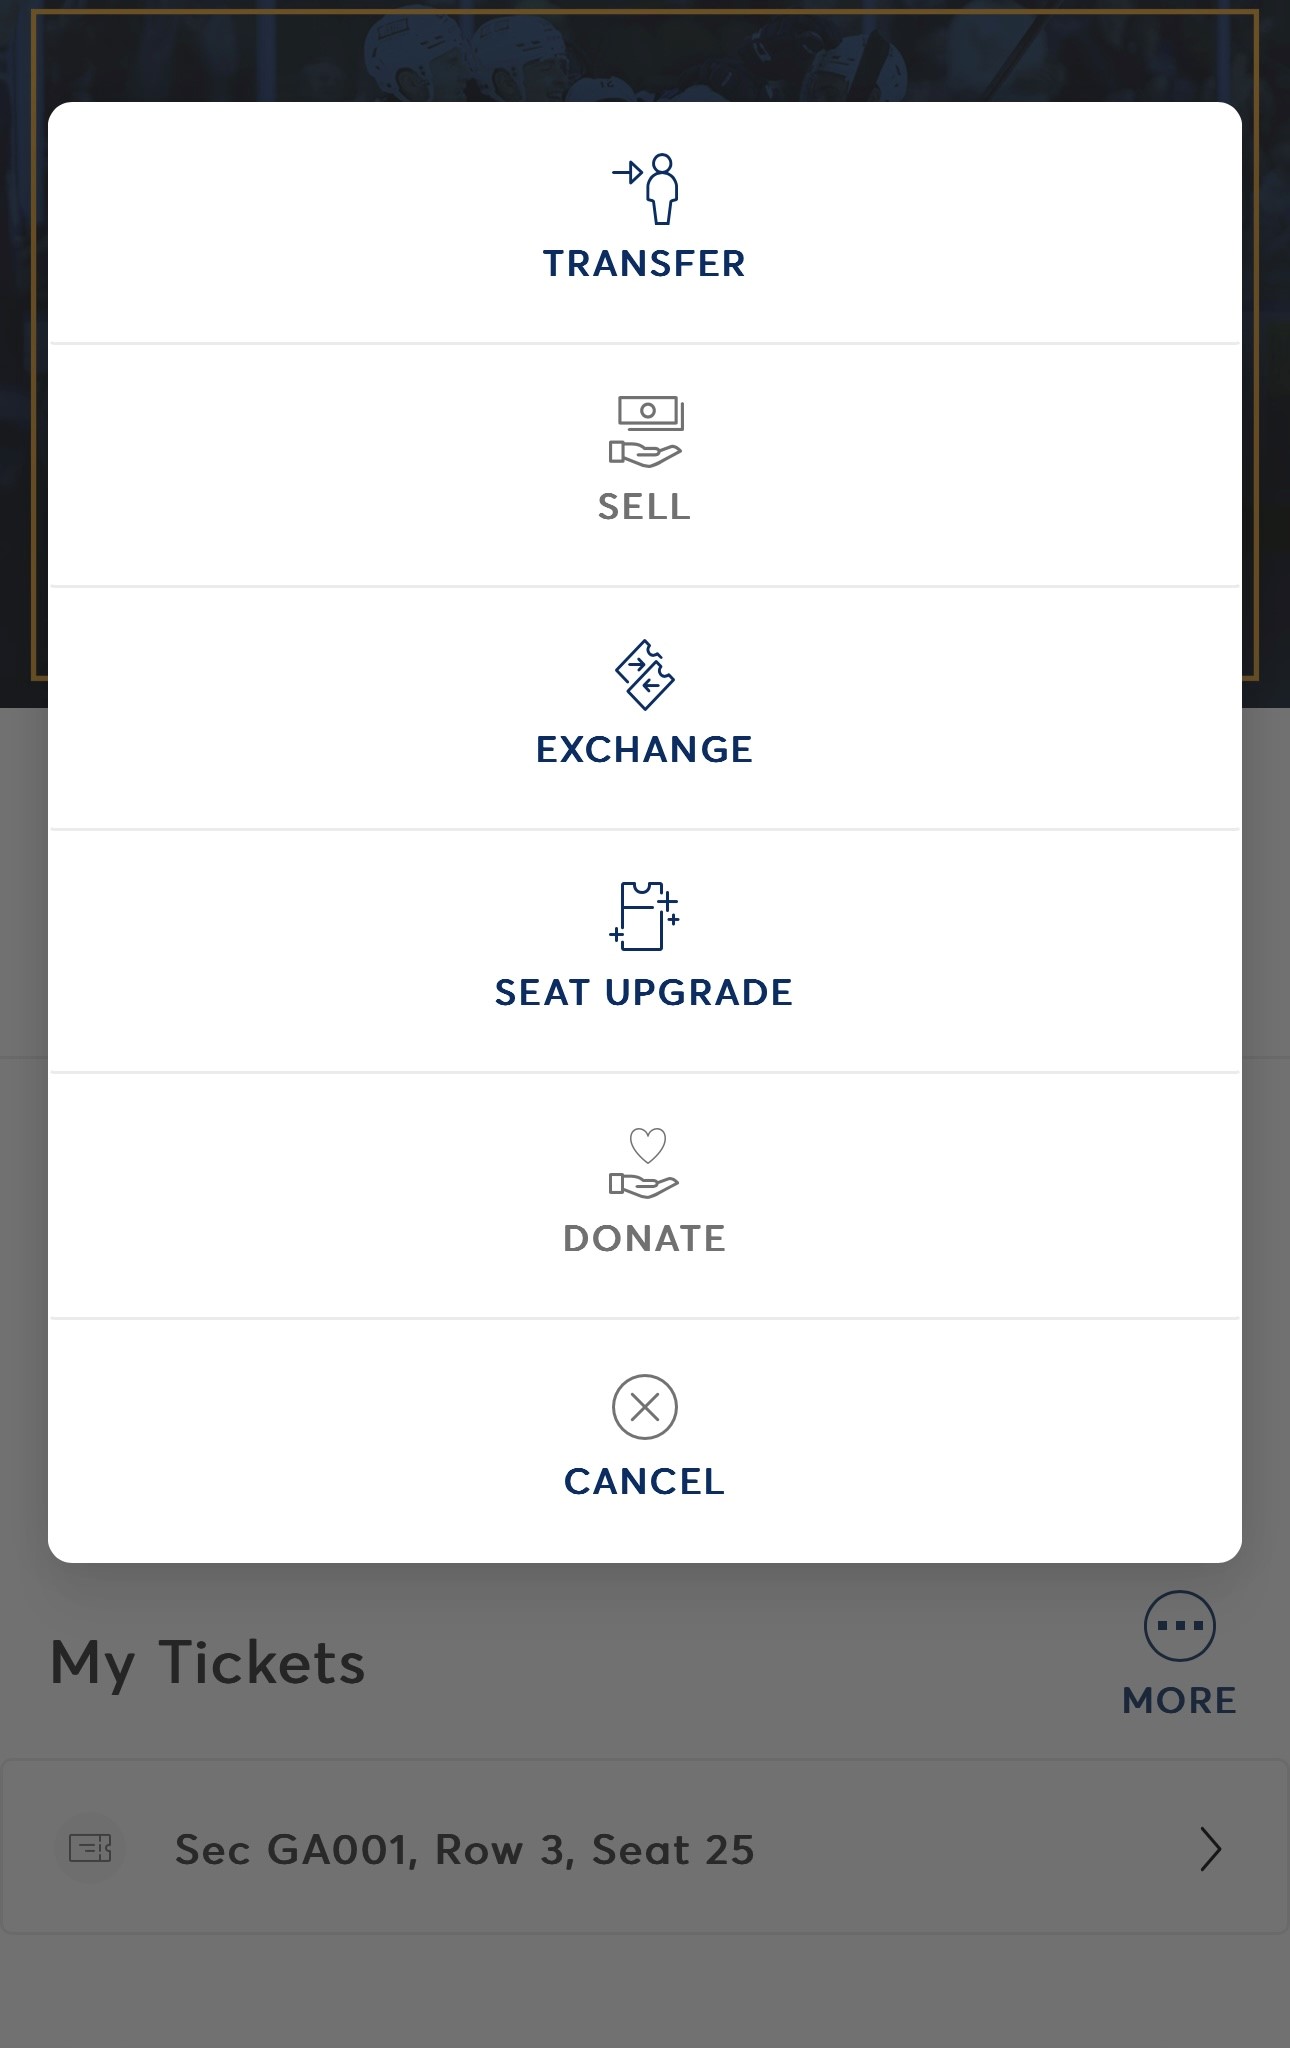Open the Sec GA001, Row 3, Seat 25 ticket

464,1850
